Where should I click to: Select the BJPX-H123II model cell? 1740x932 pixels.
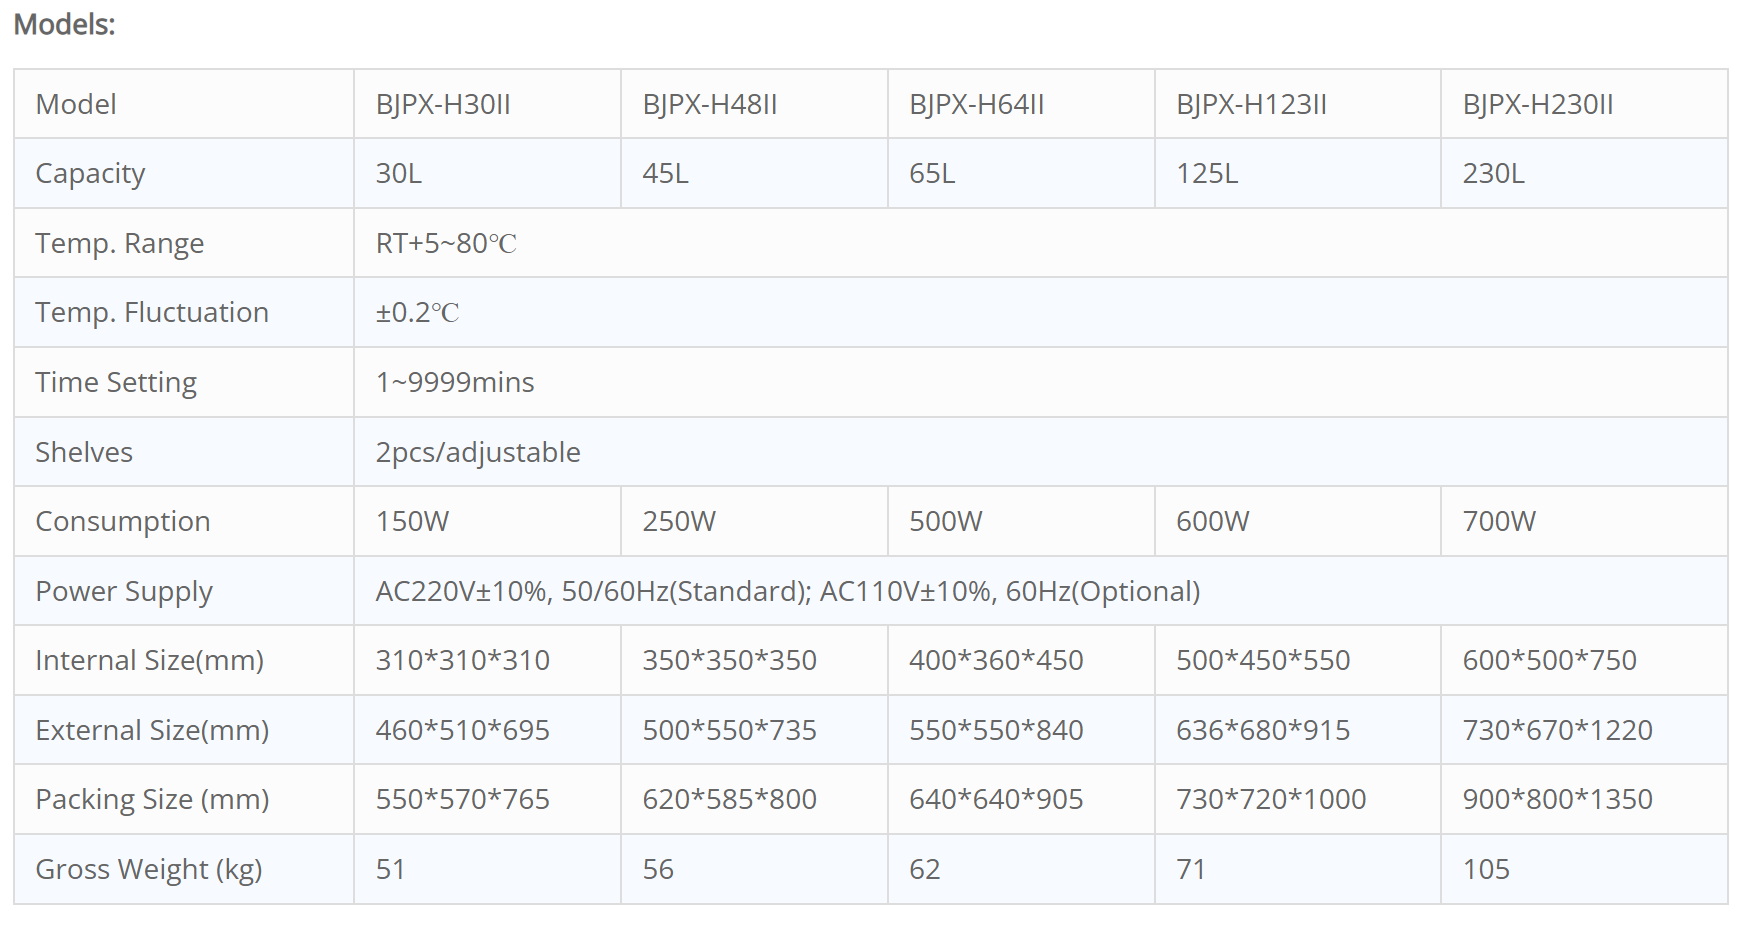pyautogui.click(x=1251, y=104)
